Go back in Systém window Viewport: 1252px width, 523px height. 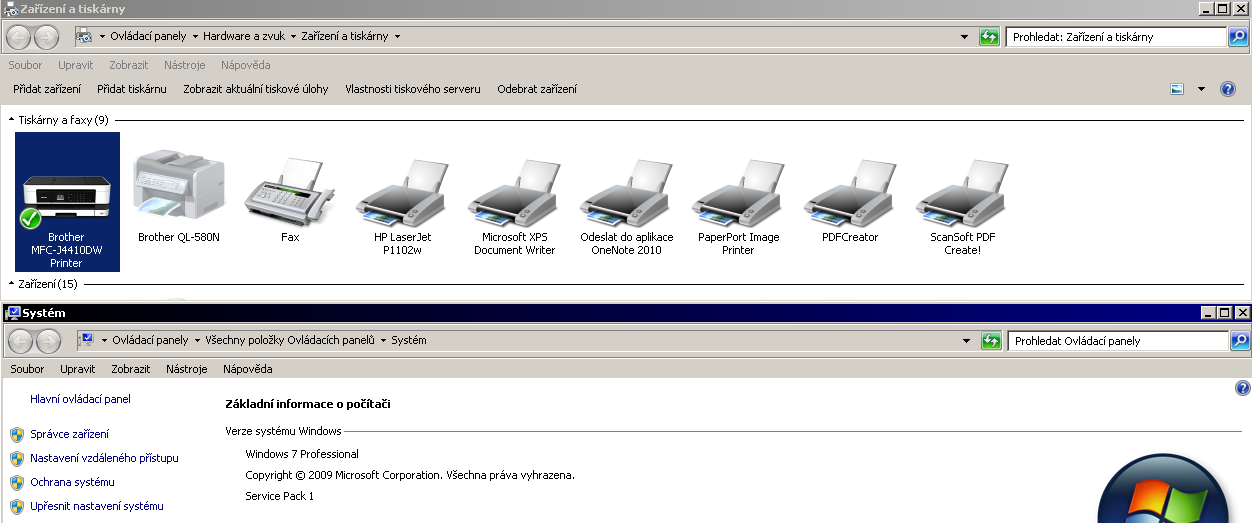20,341
